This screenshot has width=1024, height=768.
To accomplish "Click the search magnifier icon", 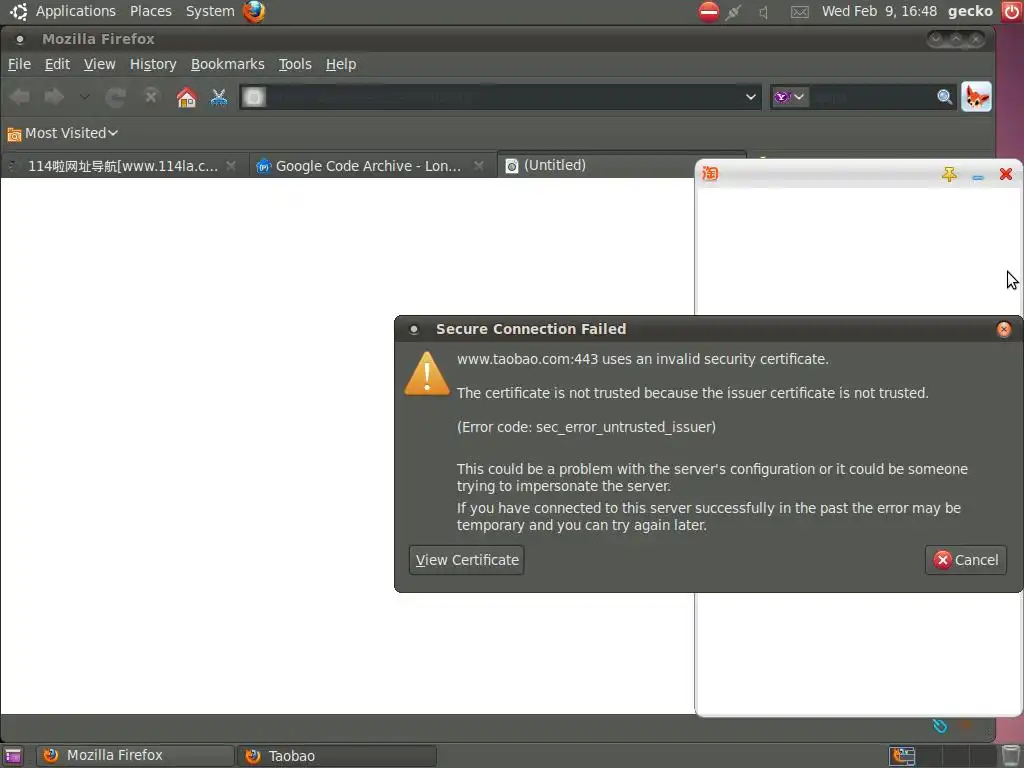I will [944, 97].
